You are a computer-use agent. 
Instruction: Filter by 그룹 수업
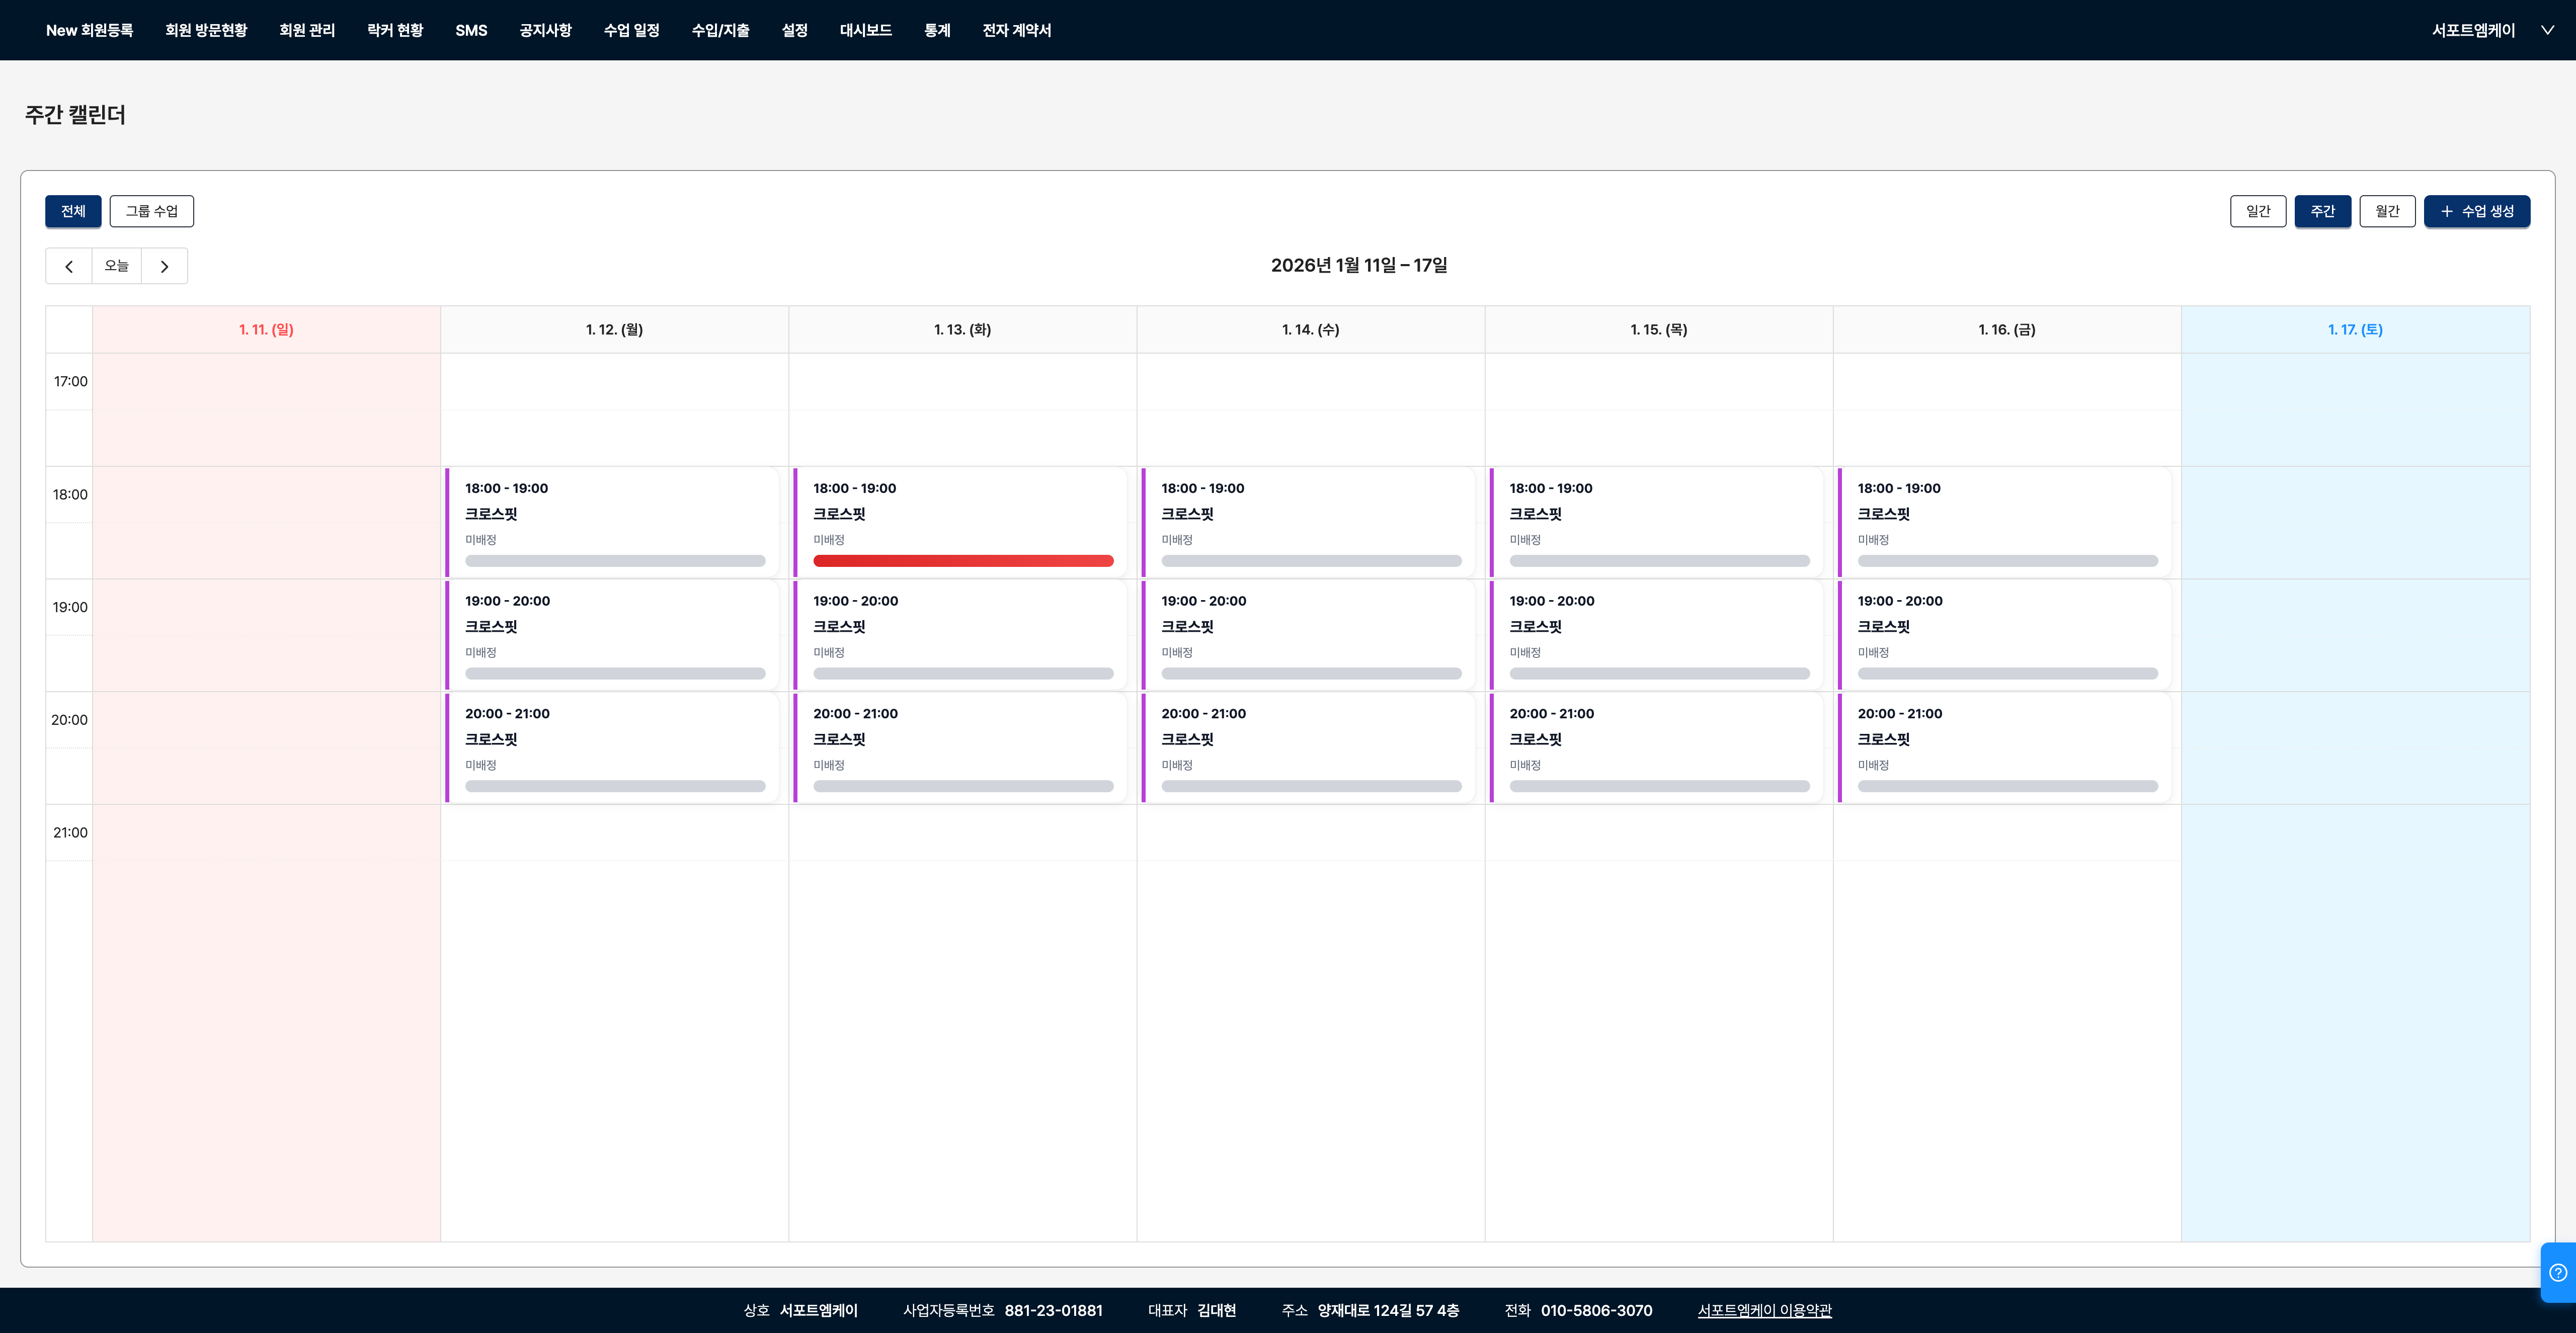click(151, 211)
